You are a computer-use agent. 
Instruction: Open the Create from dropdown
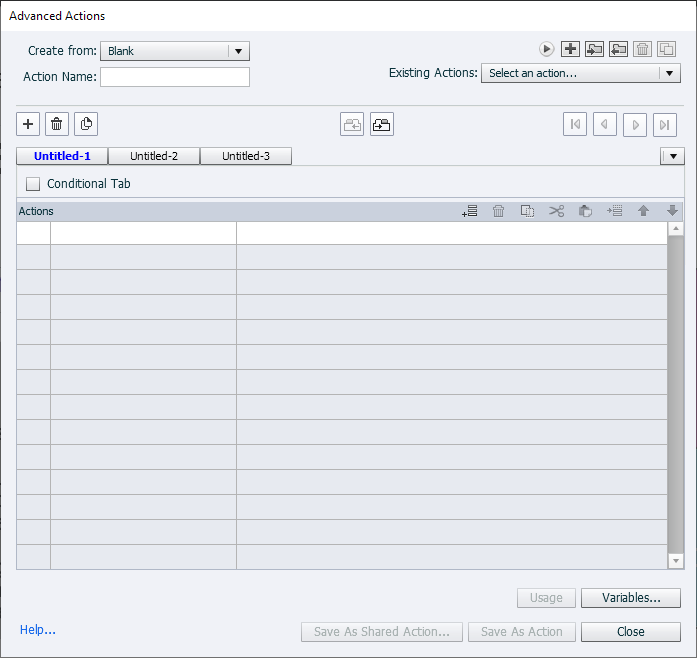175,51
